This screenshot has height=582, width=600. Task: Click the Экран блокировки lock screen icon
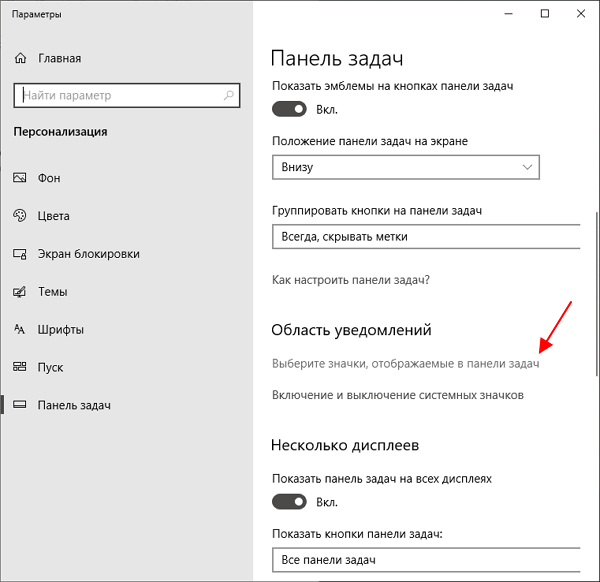pos(20,254)
